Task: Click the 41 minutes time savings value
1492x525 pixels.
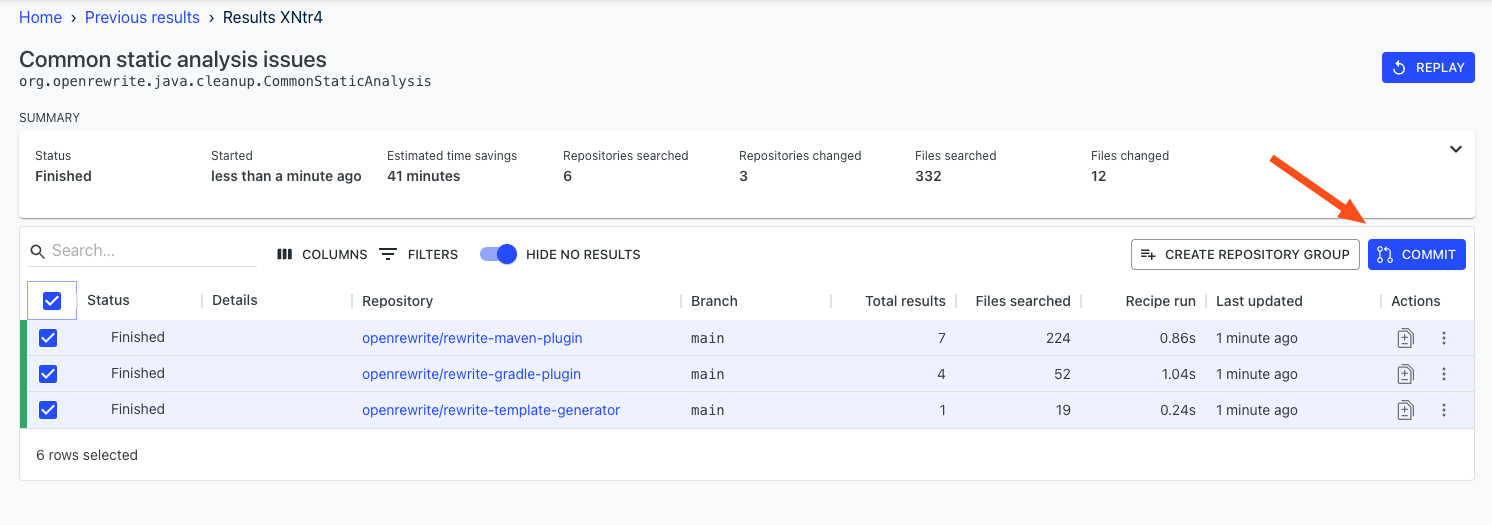Action: 424,176
